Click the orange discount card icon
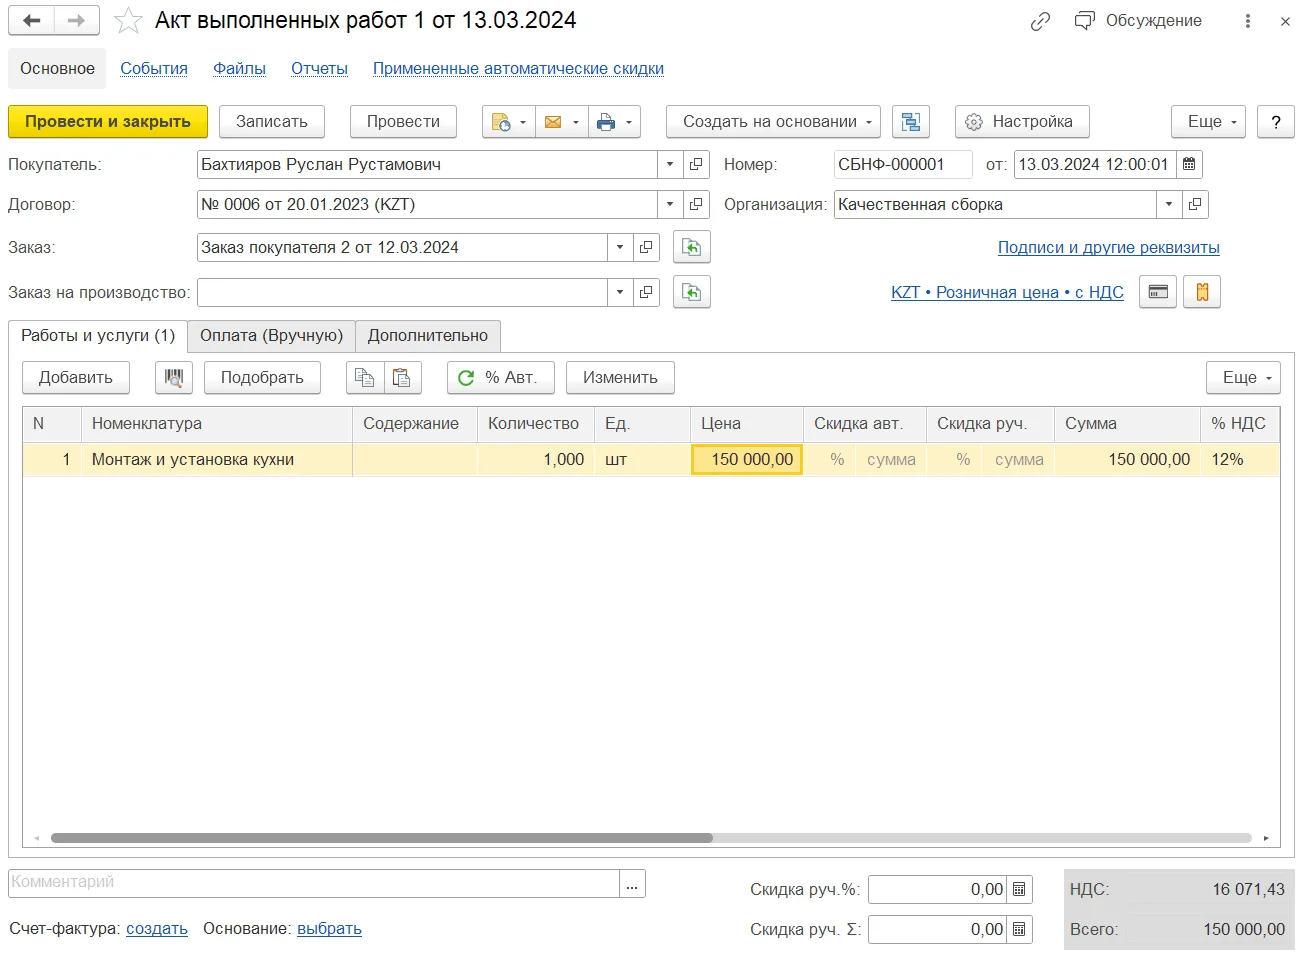1303x955 pixels. click(x=1202, y=292)
